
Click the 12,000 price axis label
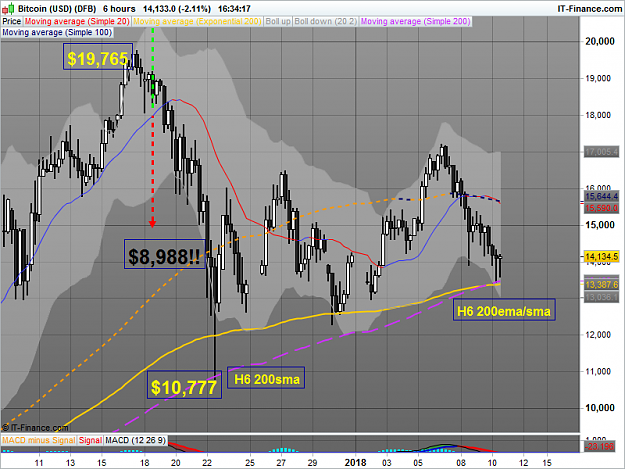coord(598,335)
